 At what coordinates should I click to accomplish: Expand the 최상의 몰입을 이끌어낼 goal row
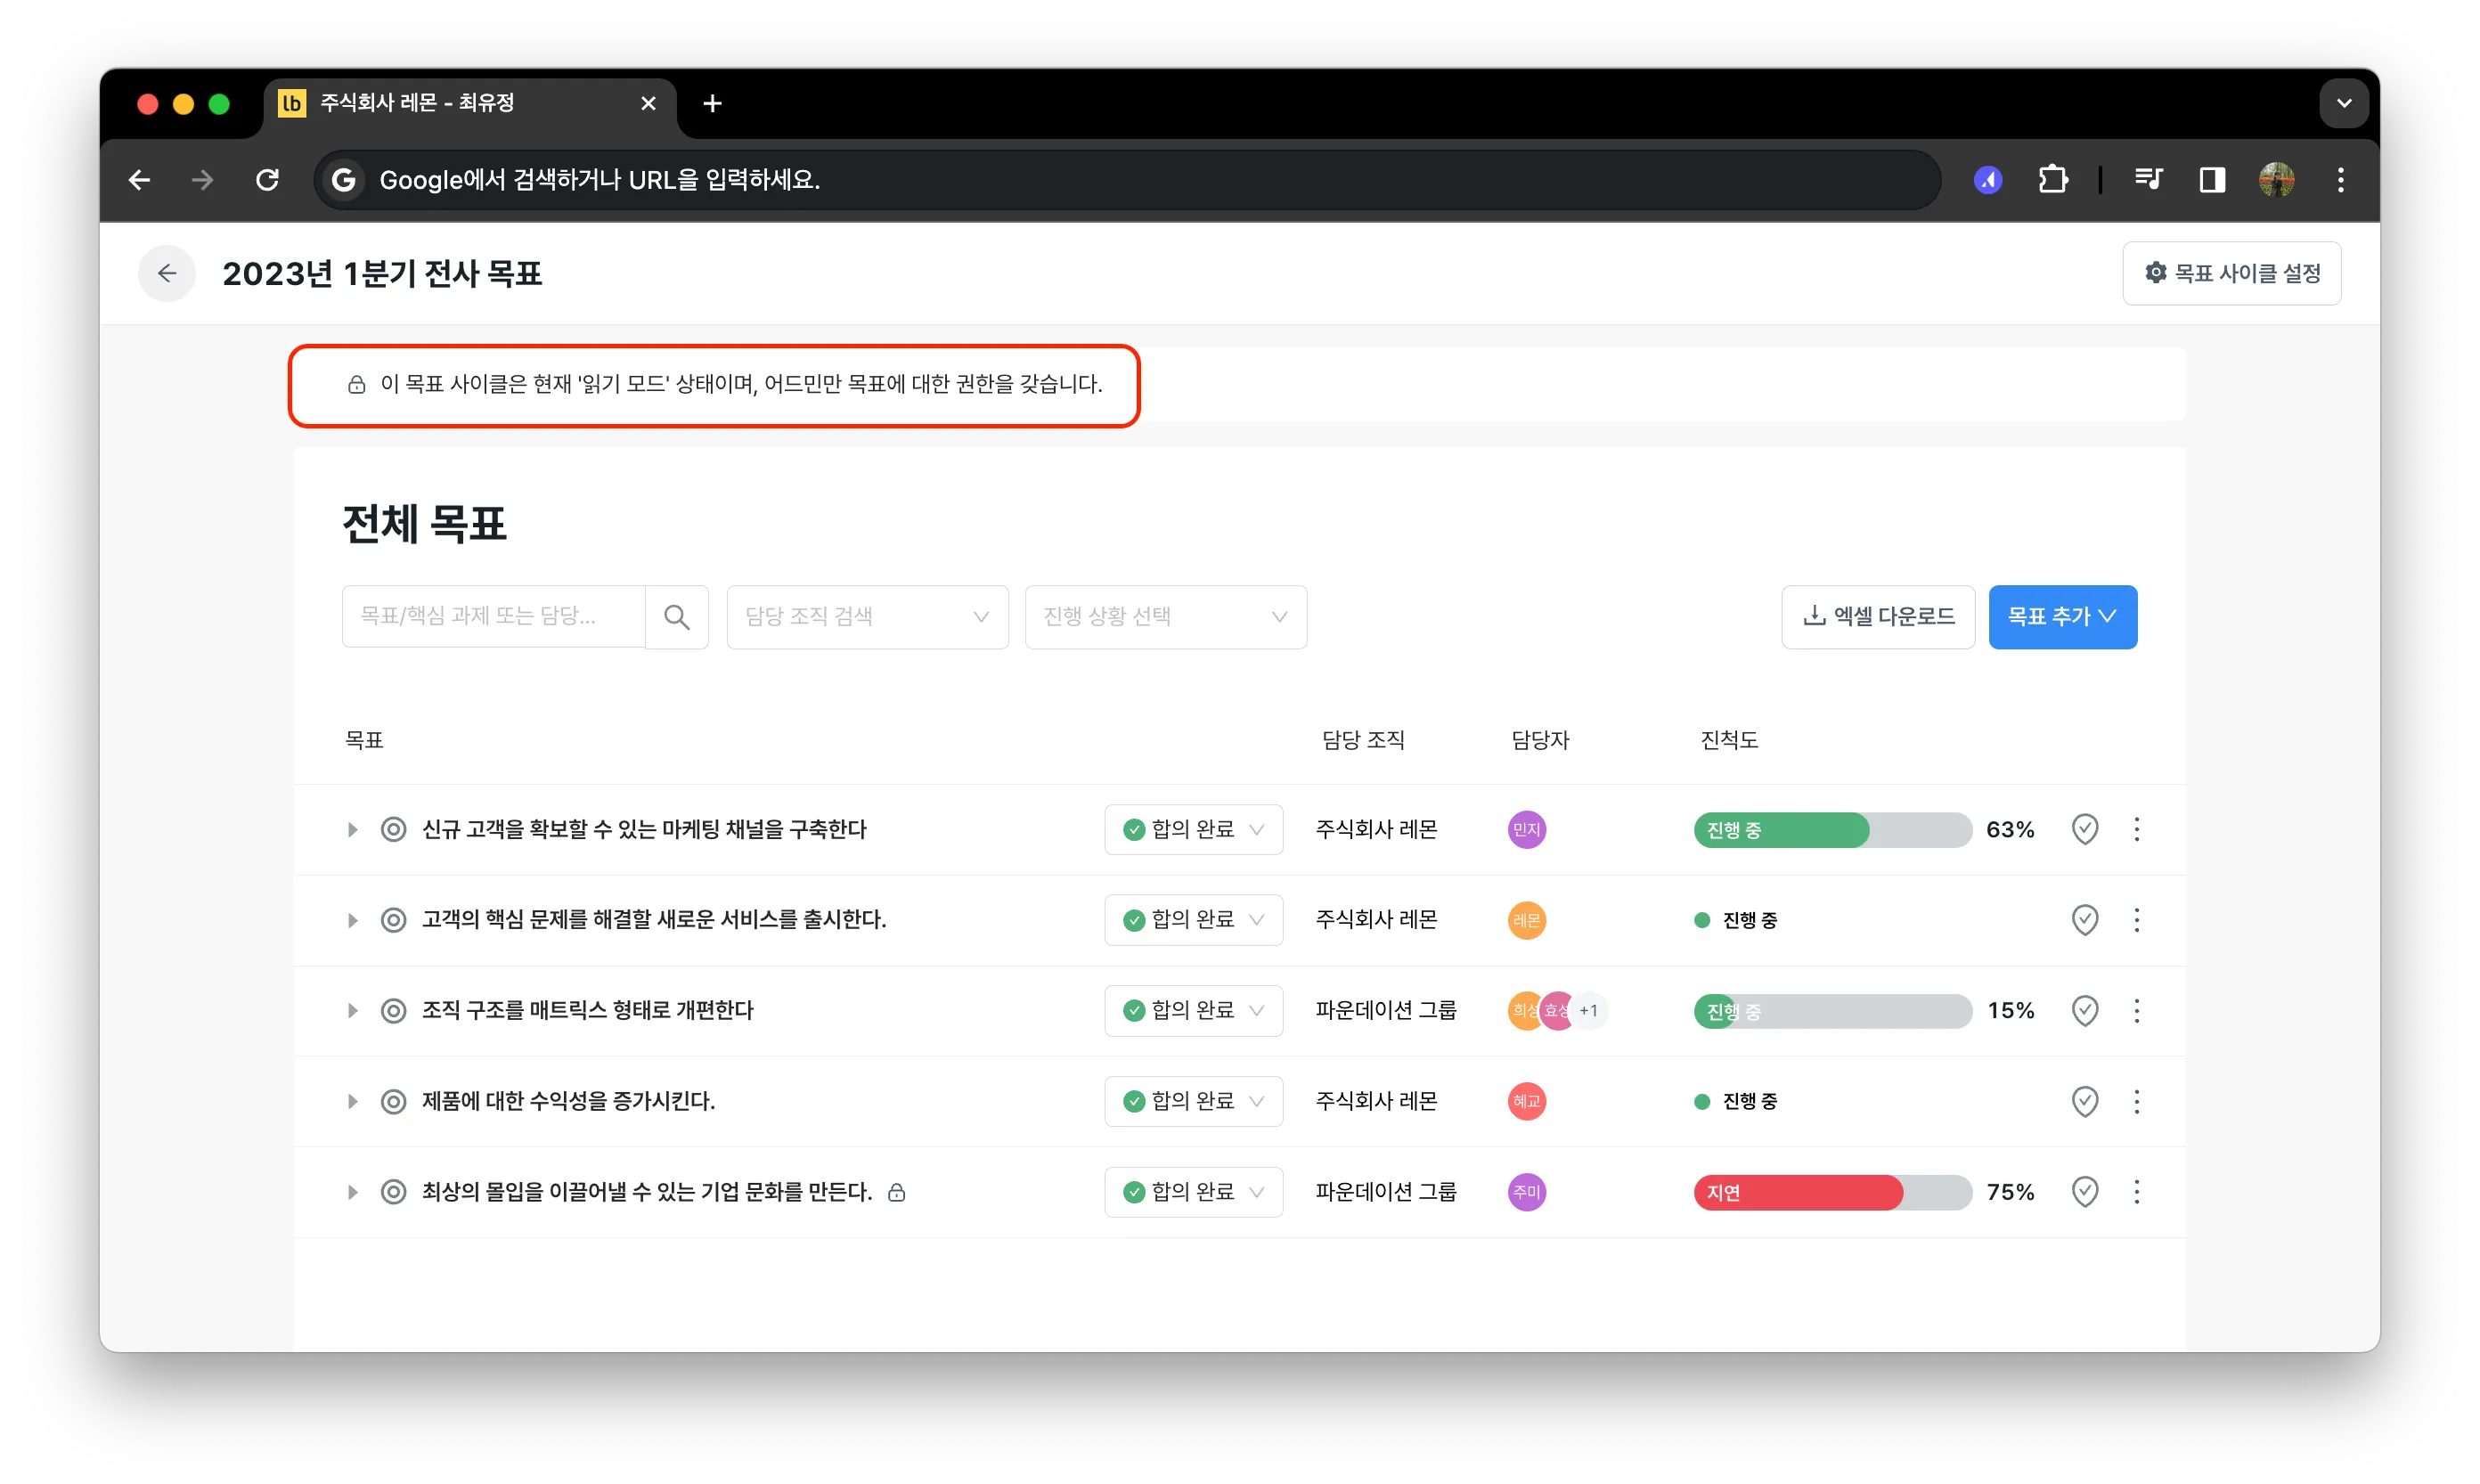pos(352,1191)
